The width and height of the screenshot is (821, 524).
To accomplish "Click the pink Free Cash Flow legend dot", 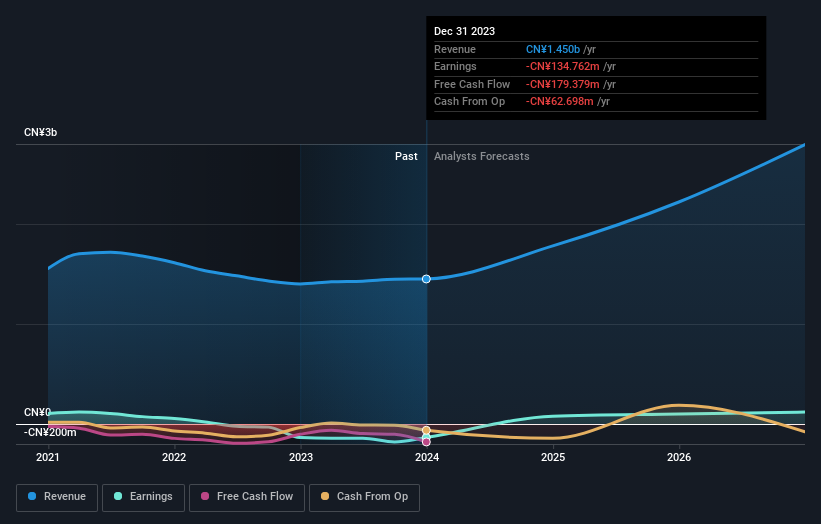I will pyautogui.click(x=205, y=496).
